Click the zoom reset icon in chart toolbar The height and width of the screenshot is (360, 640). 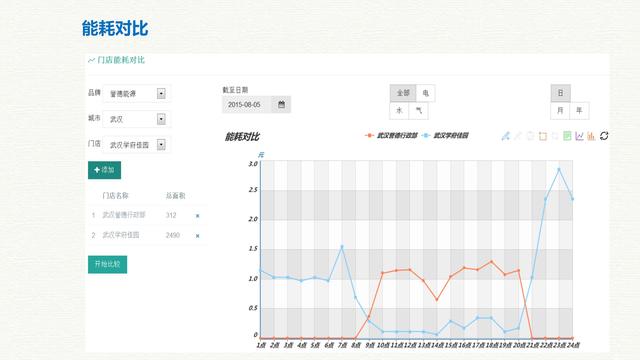point(555,136)
